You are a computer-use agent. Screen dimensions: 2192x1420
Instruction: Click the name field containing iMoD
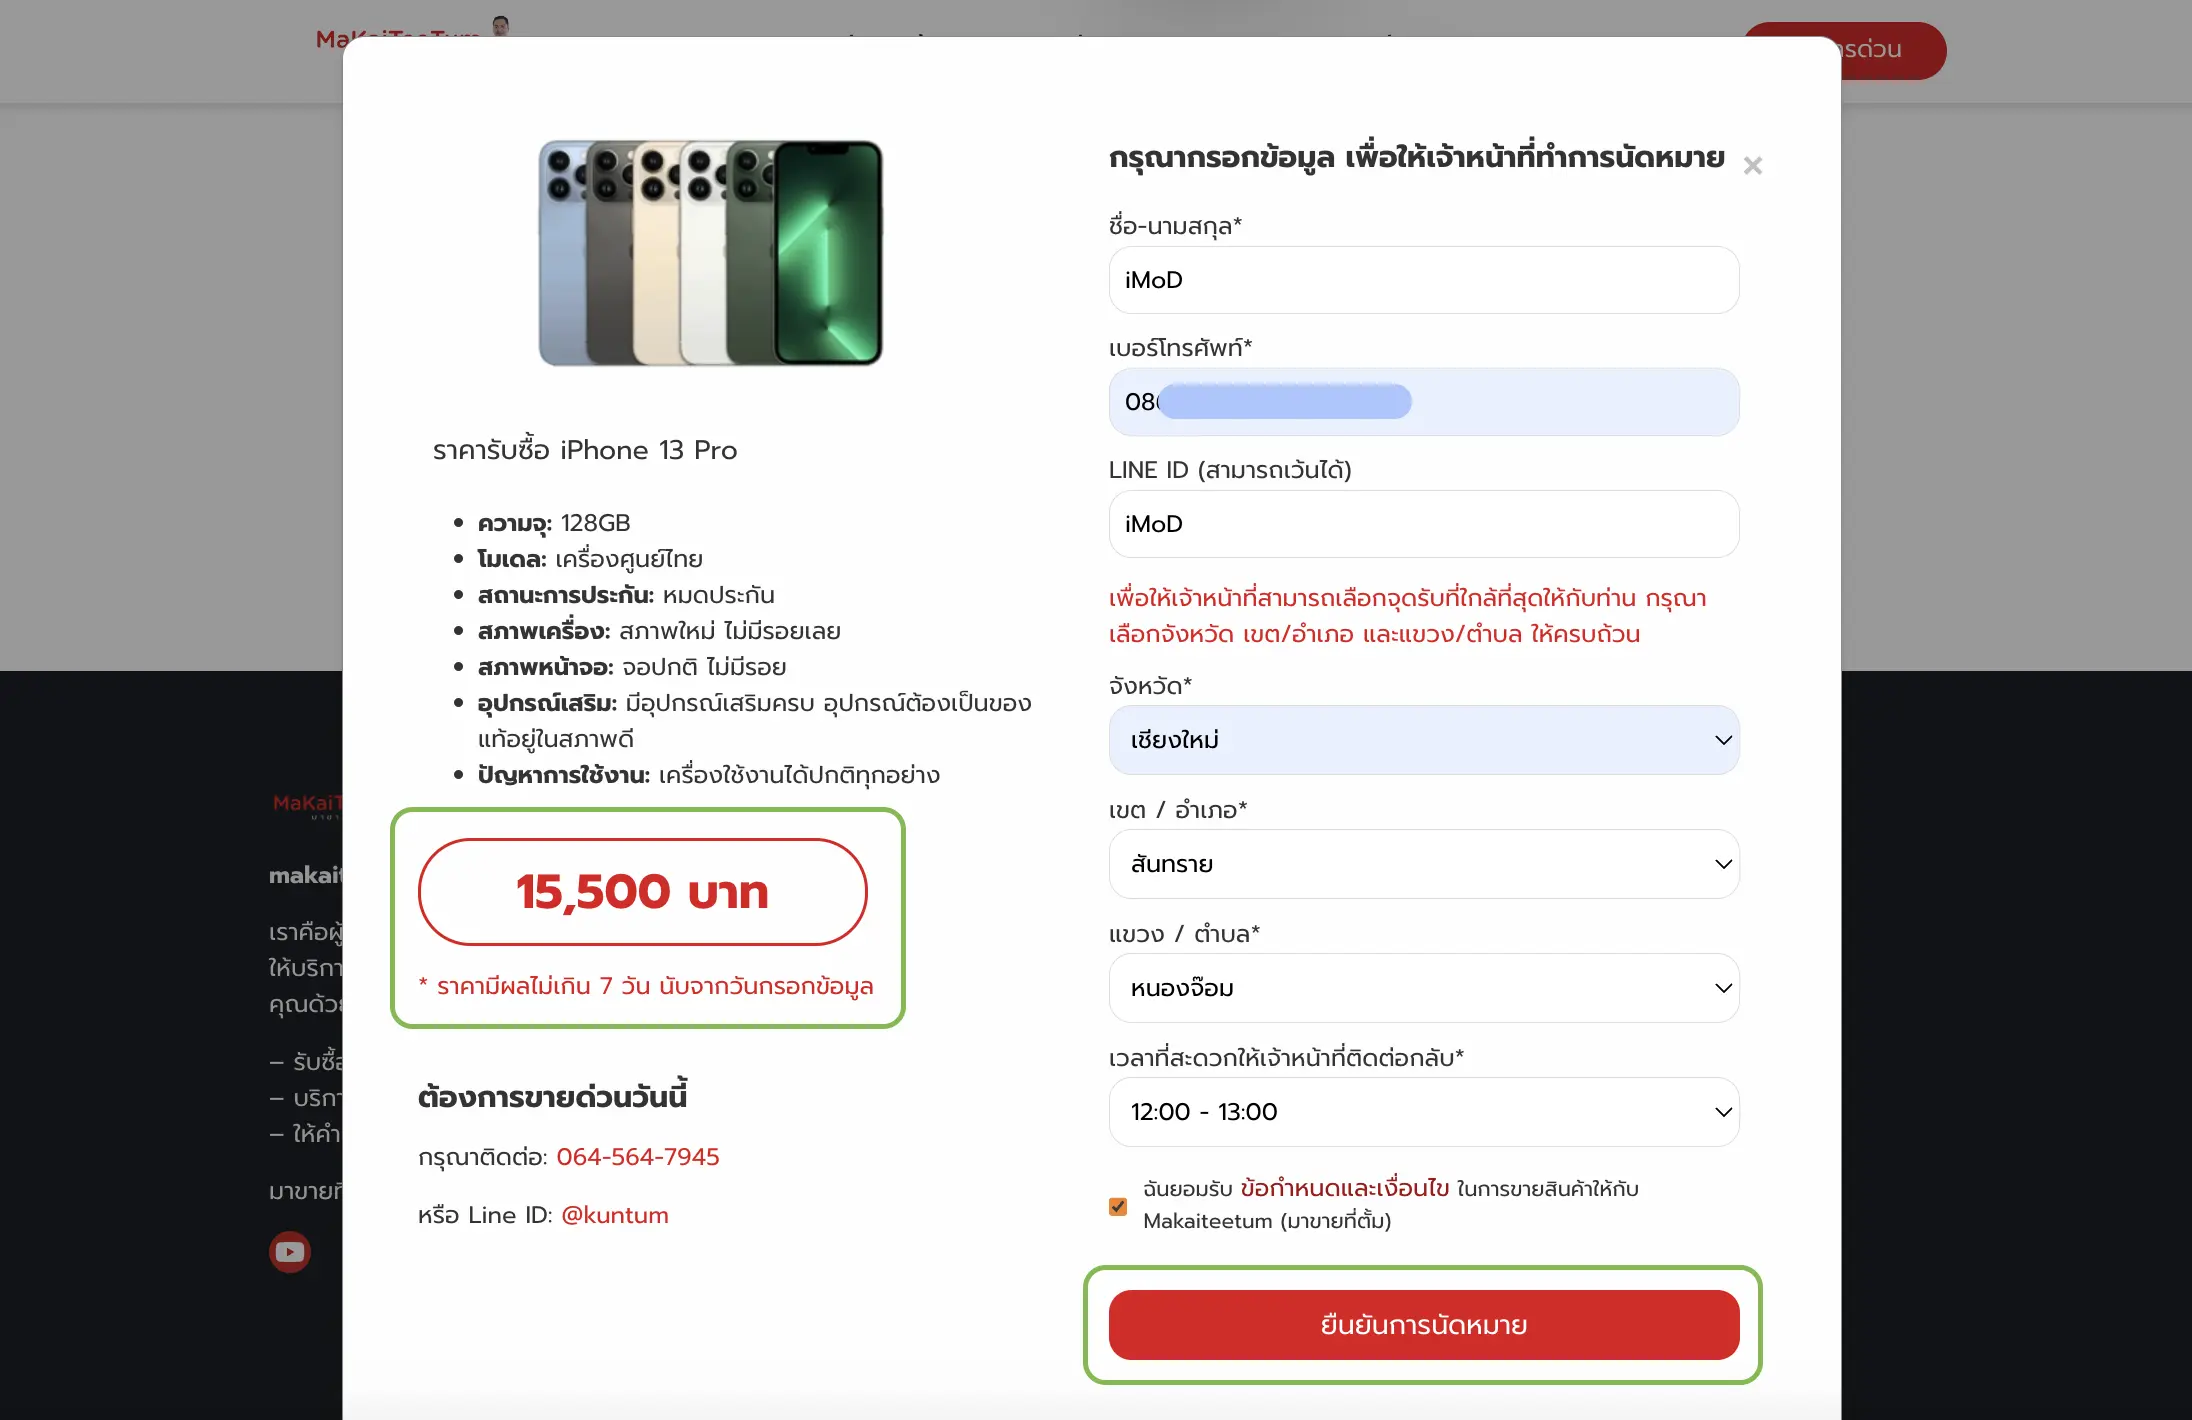1423,280
